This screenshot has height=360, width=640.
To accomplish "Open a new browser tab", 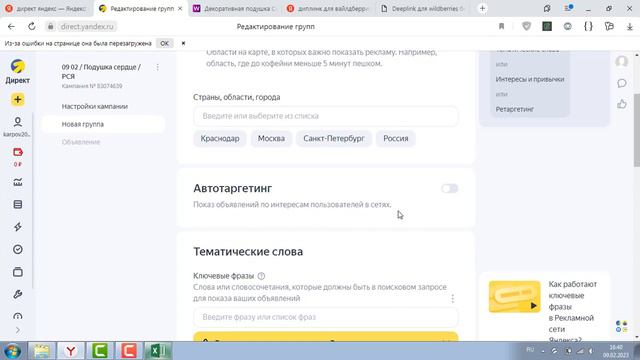I will coord(482,9).
